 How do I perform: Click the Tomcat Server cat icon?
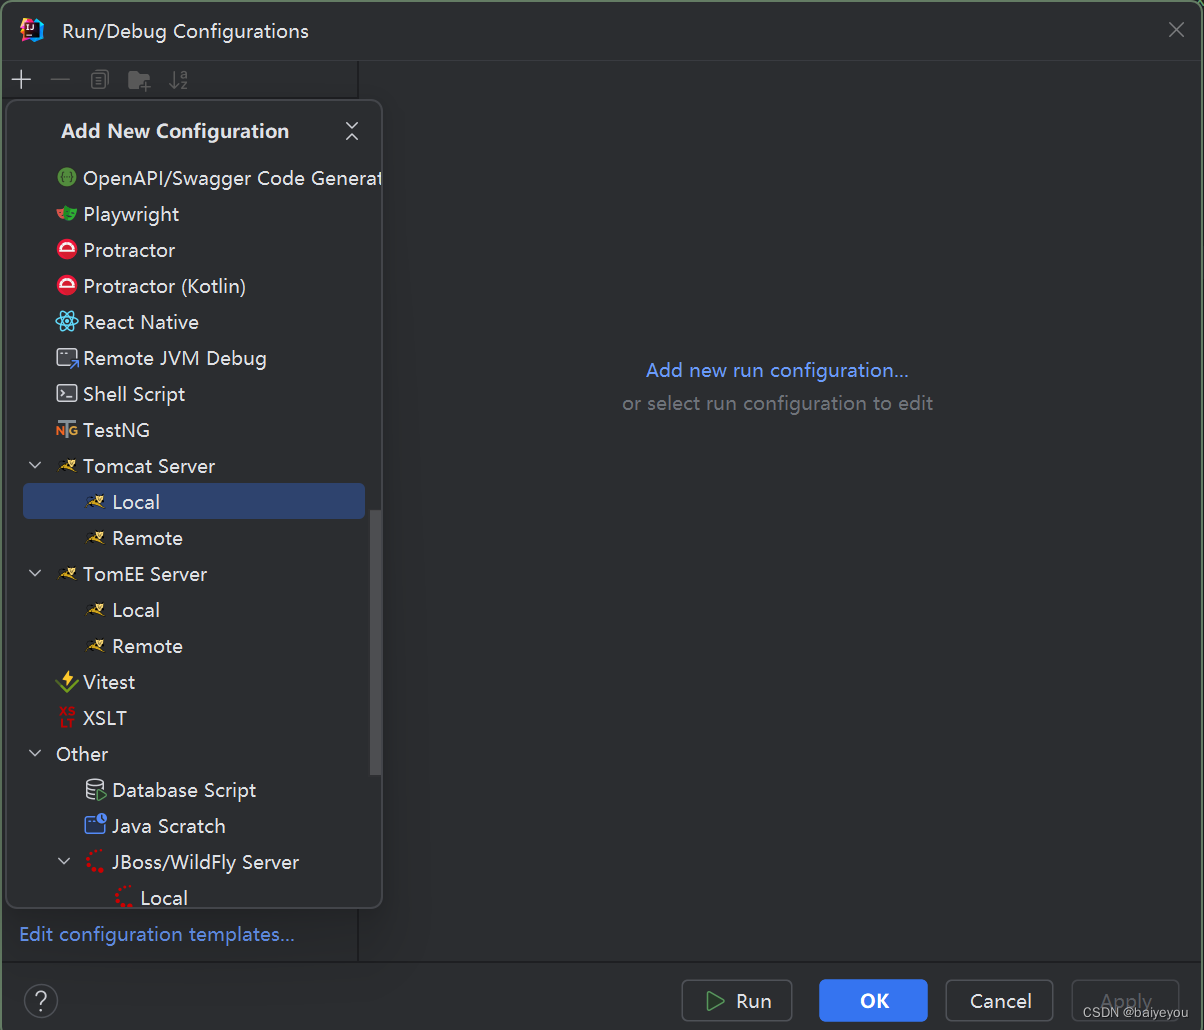click(x=67, y=466)
